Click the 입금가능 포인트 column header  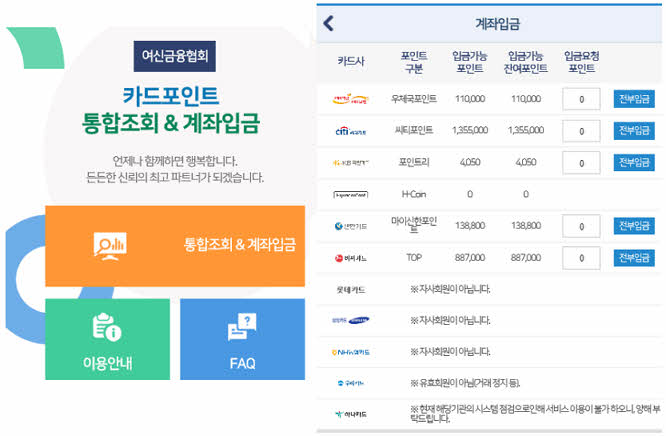pos(469,62)
